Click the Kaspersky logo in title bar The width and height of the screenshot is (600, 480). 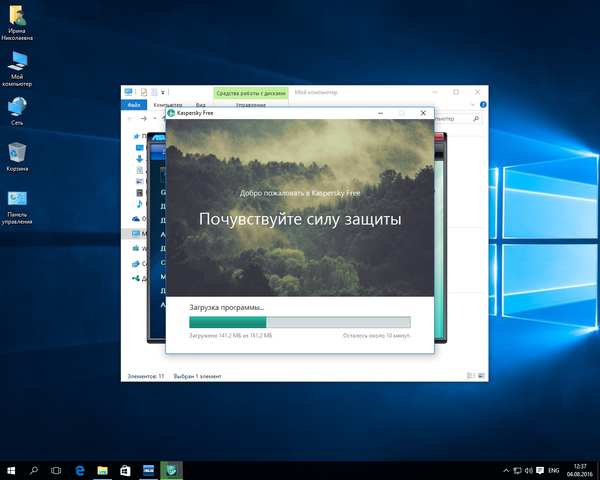tap(171, 113)
